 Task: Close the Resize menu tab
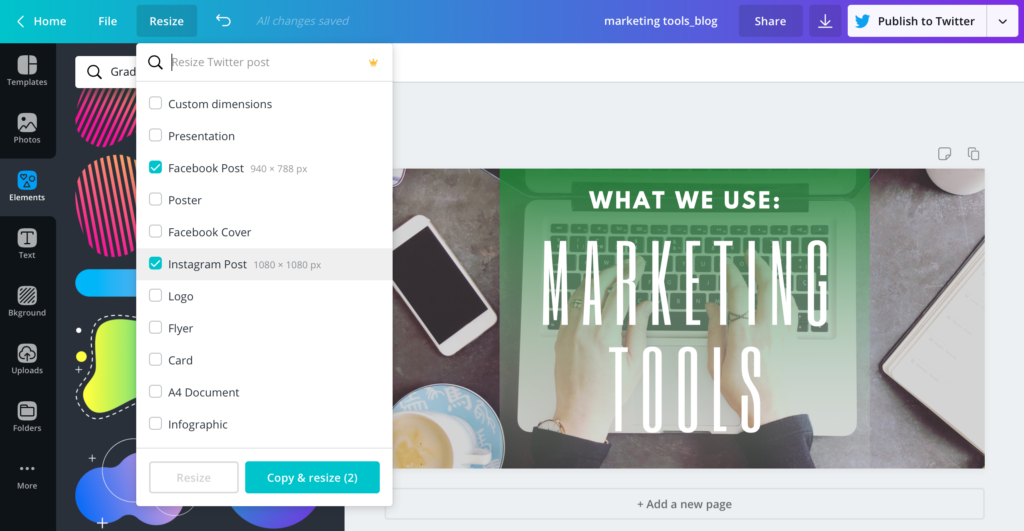(x=167, y=21)
